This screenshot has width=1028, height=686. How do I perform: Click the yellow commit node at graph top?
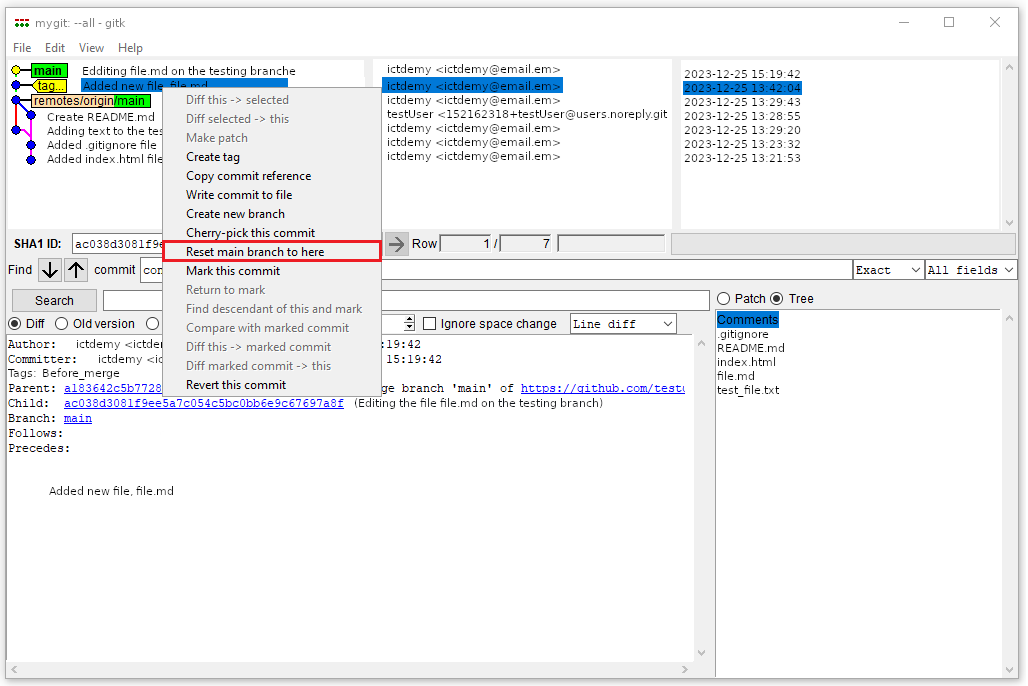(16, 71)
